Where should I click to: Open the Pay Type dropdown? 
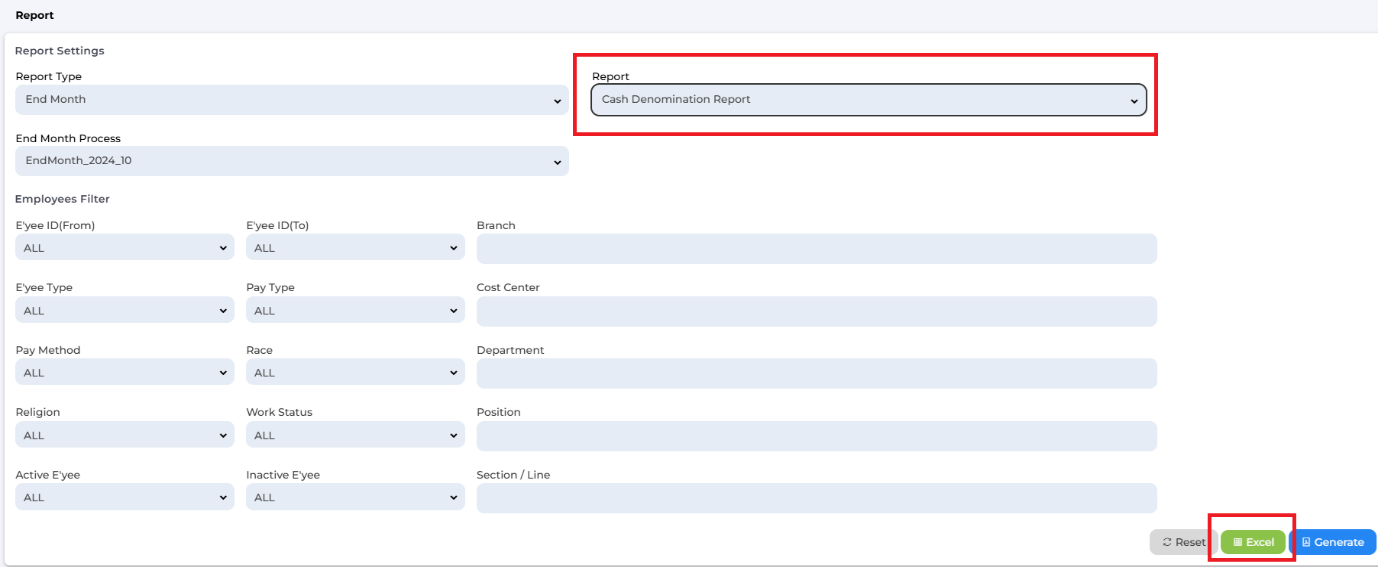(355, 311)
